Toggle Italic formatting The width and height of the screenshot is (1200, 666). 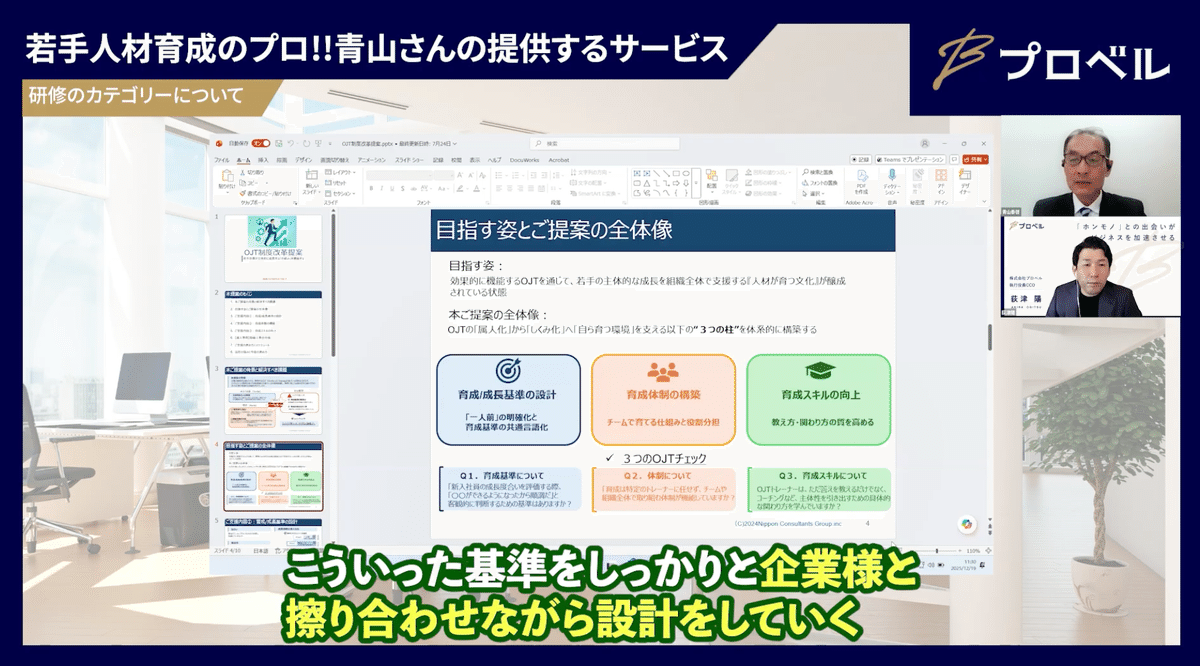(x=382, y=188)
